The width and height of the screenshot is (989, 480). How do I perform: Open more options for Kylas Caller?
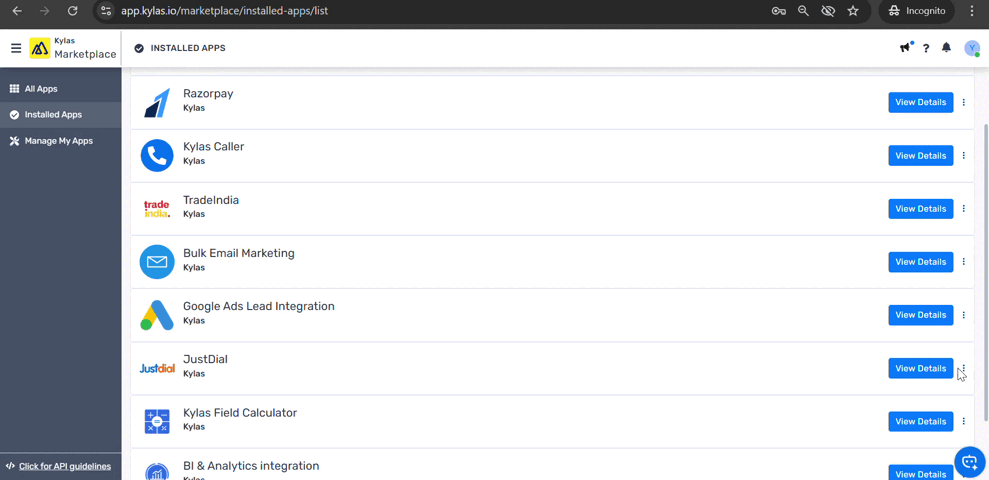(964, 156)
